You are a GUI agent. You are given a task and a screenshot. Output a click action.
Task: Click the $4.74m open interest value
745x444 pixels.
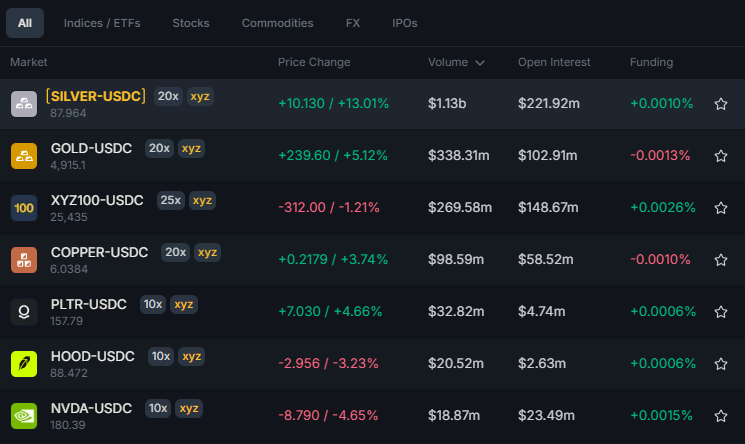pyautogui.click(x=542, y=312)
